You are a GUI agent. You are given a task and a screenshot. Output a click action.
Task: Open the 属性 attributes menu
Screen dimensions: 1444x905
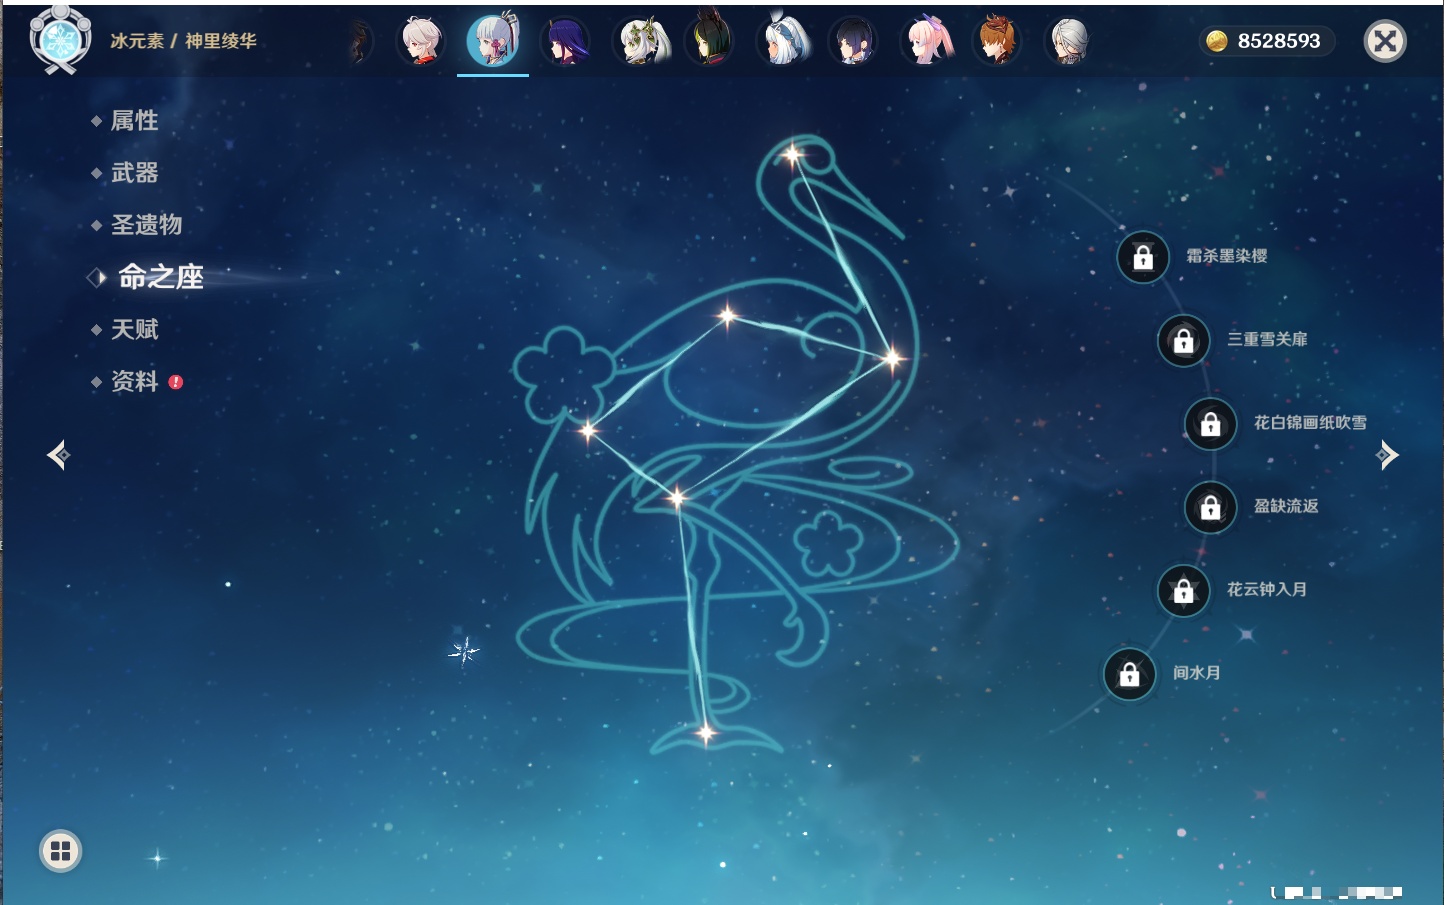[x=134, y=121]
